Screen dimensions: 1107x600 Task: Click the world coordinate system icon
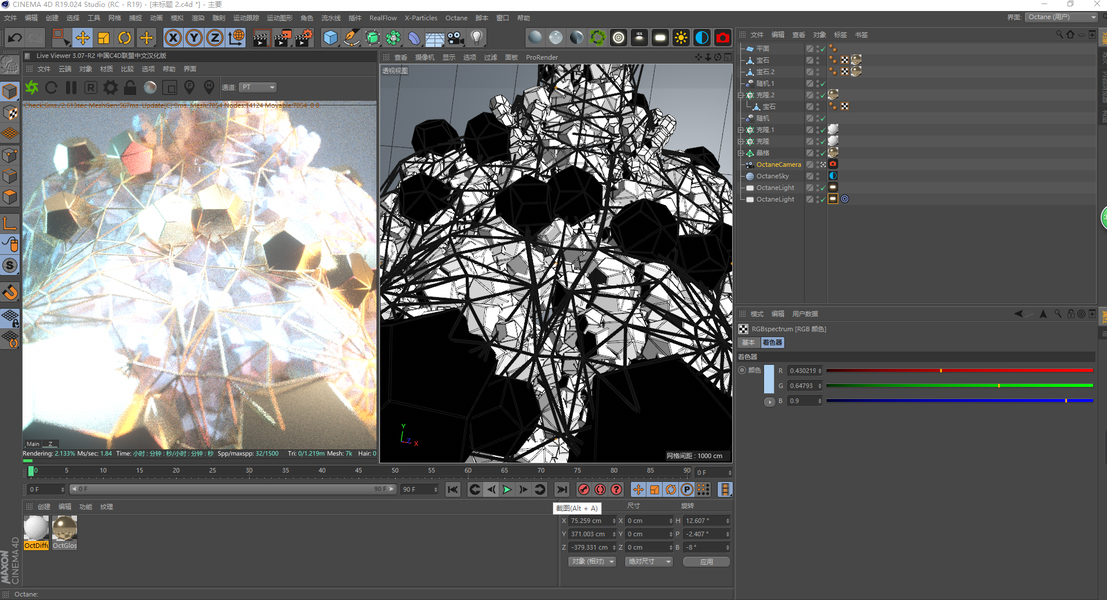pos(237,37)
